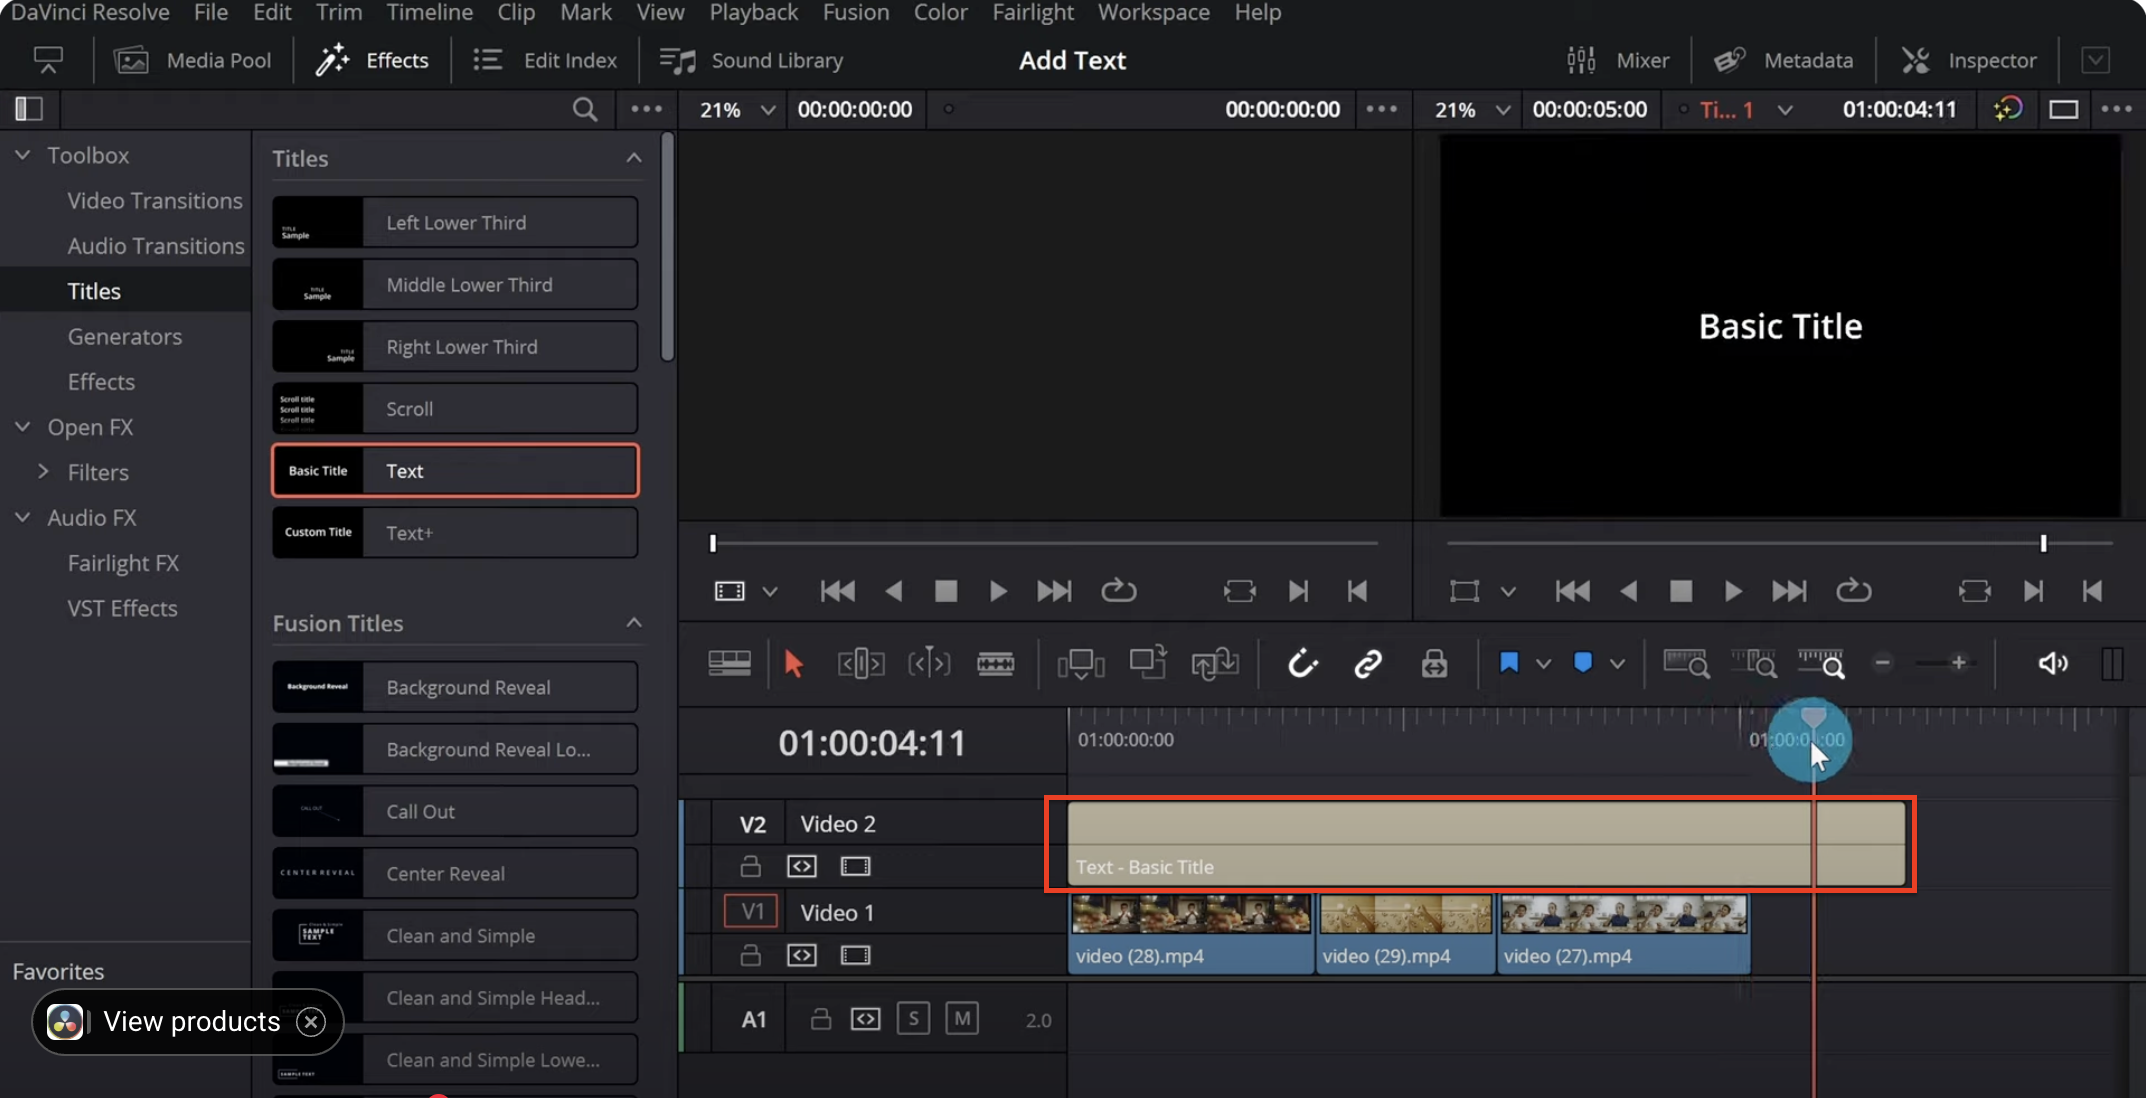Screen dimensions: 2146x1098
Task: Click the View products button
Action: click(x=188, y=1021)
